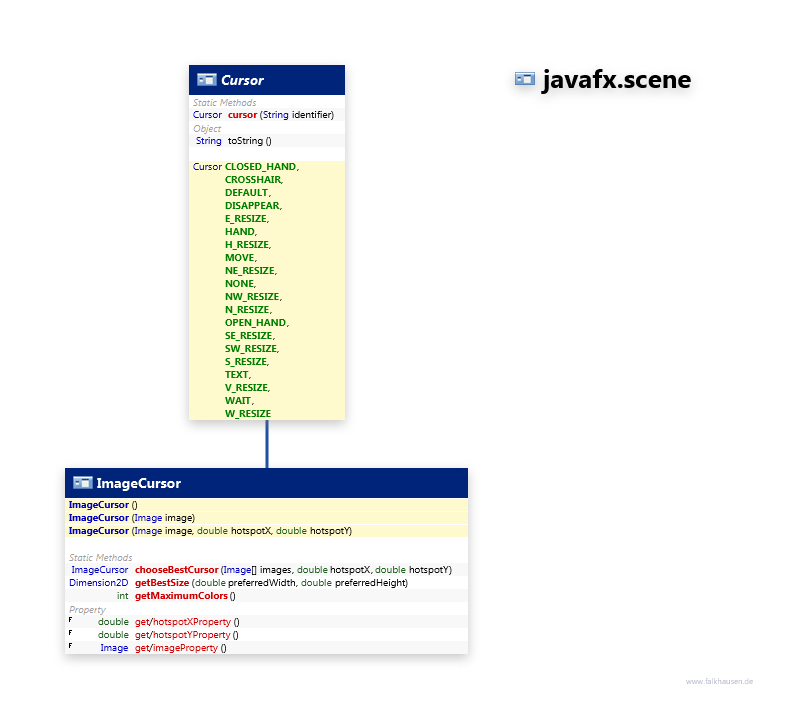Click the OPEN_HAND field entry

256,323
